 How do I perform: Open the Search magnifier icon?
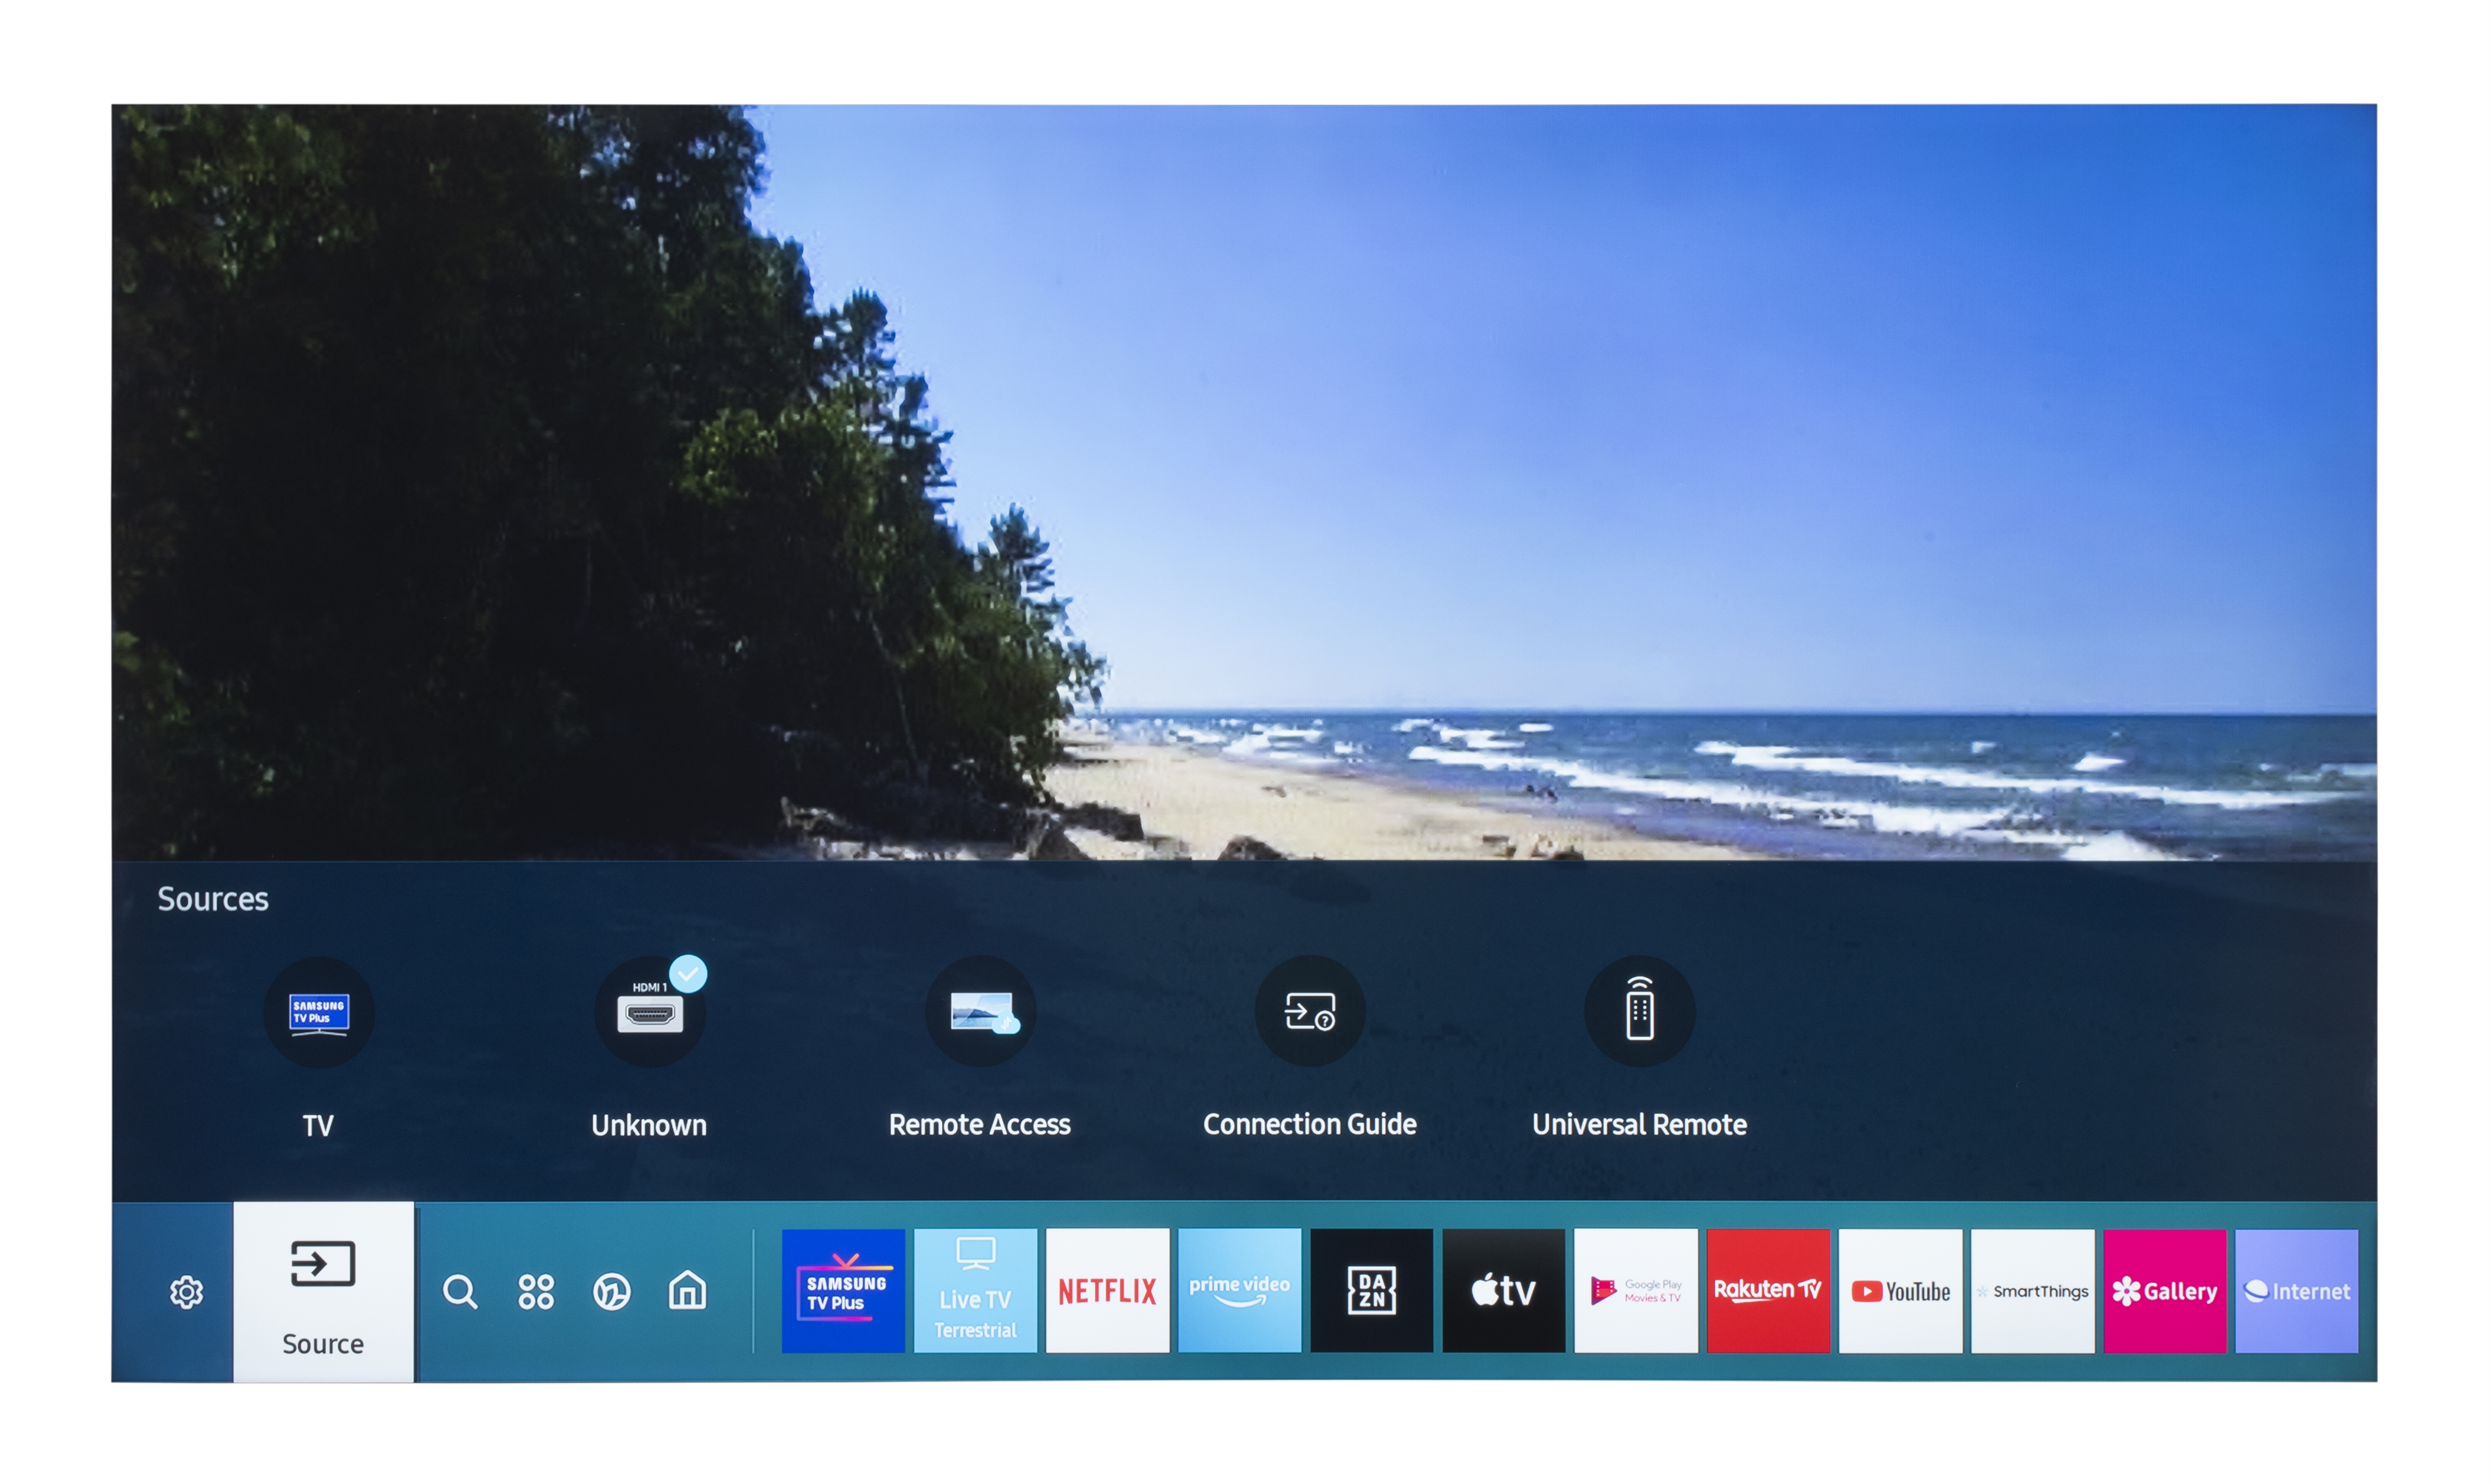(460, 1292)
